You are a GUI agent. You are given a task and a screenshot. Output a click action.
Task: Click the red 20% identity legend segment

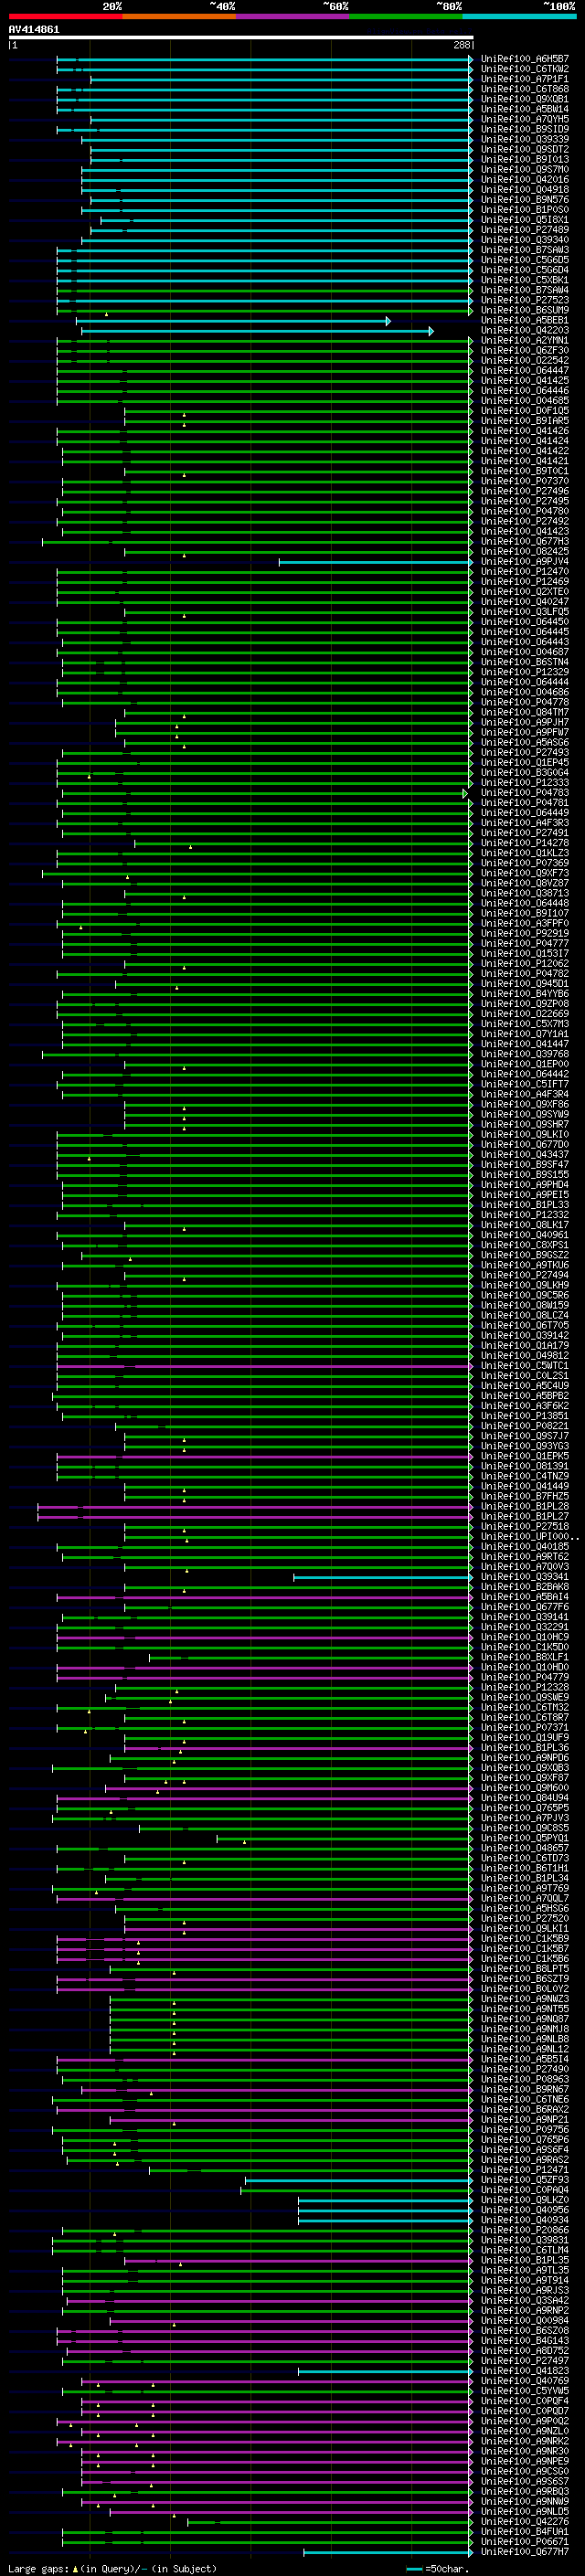pos(65,16)
